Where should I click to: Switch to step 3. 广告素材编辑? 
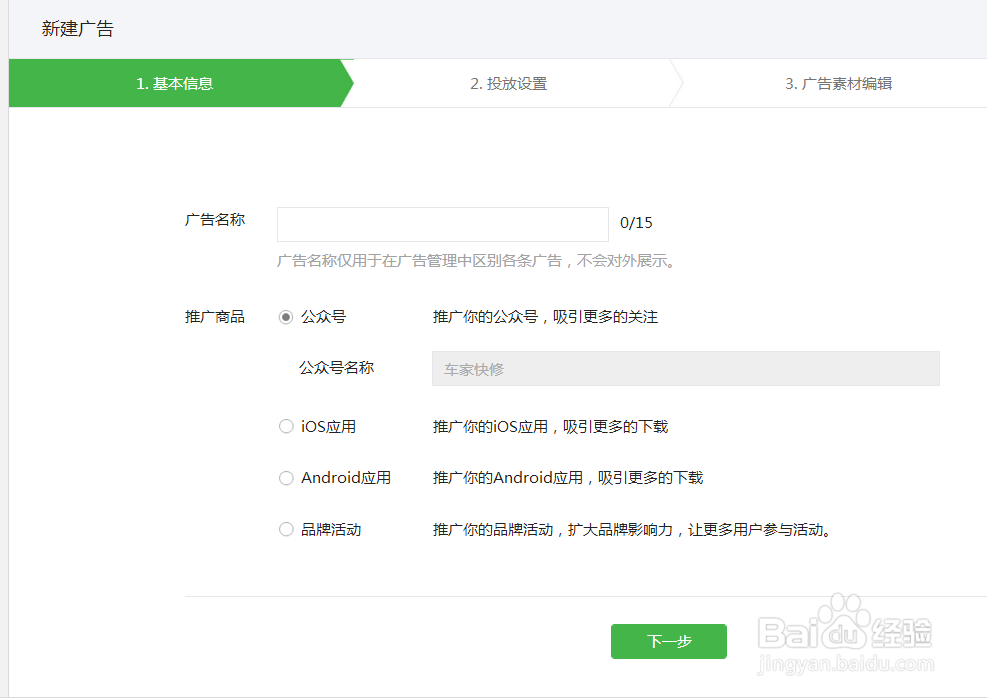tap(838, 83)
